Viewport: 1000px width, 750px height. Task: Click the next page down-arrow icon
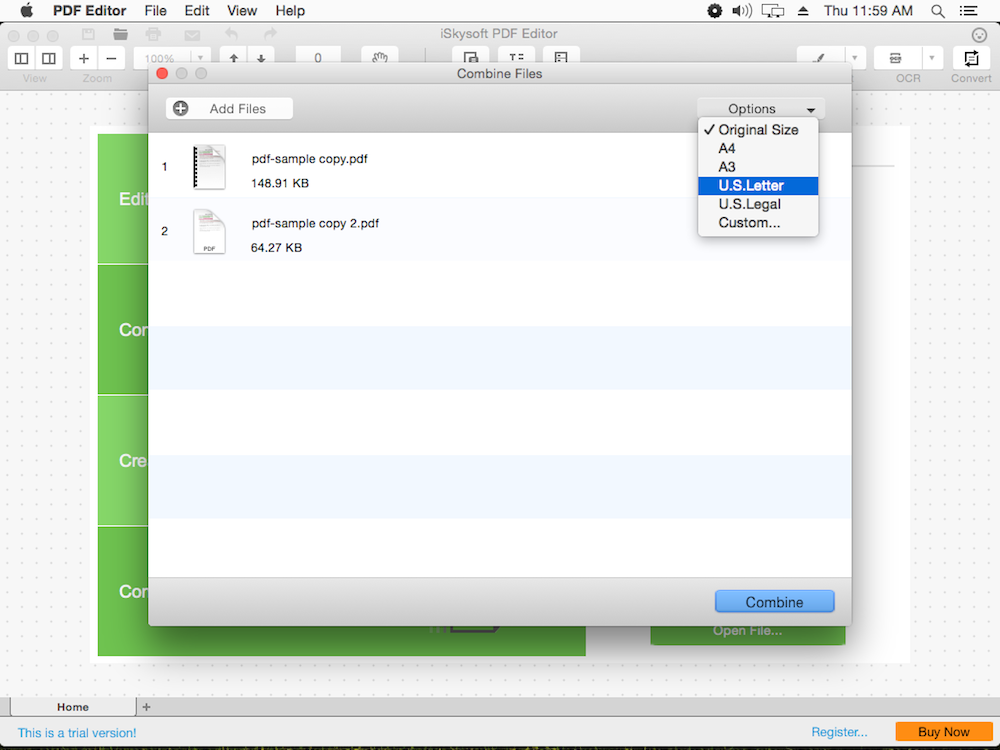coord(261,58)
